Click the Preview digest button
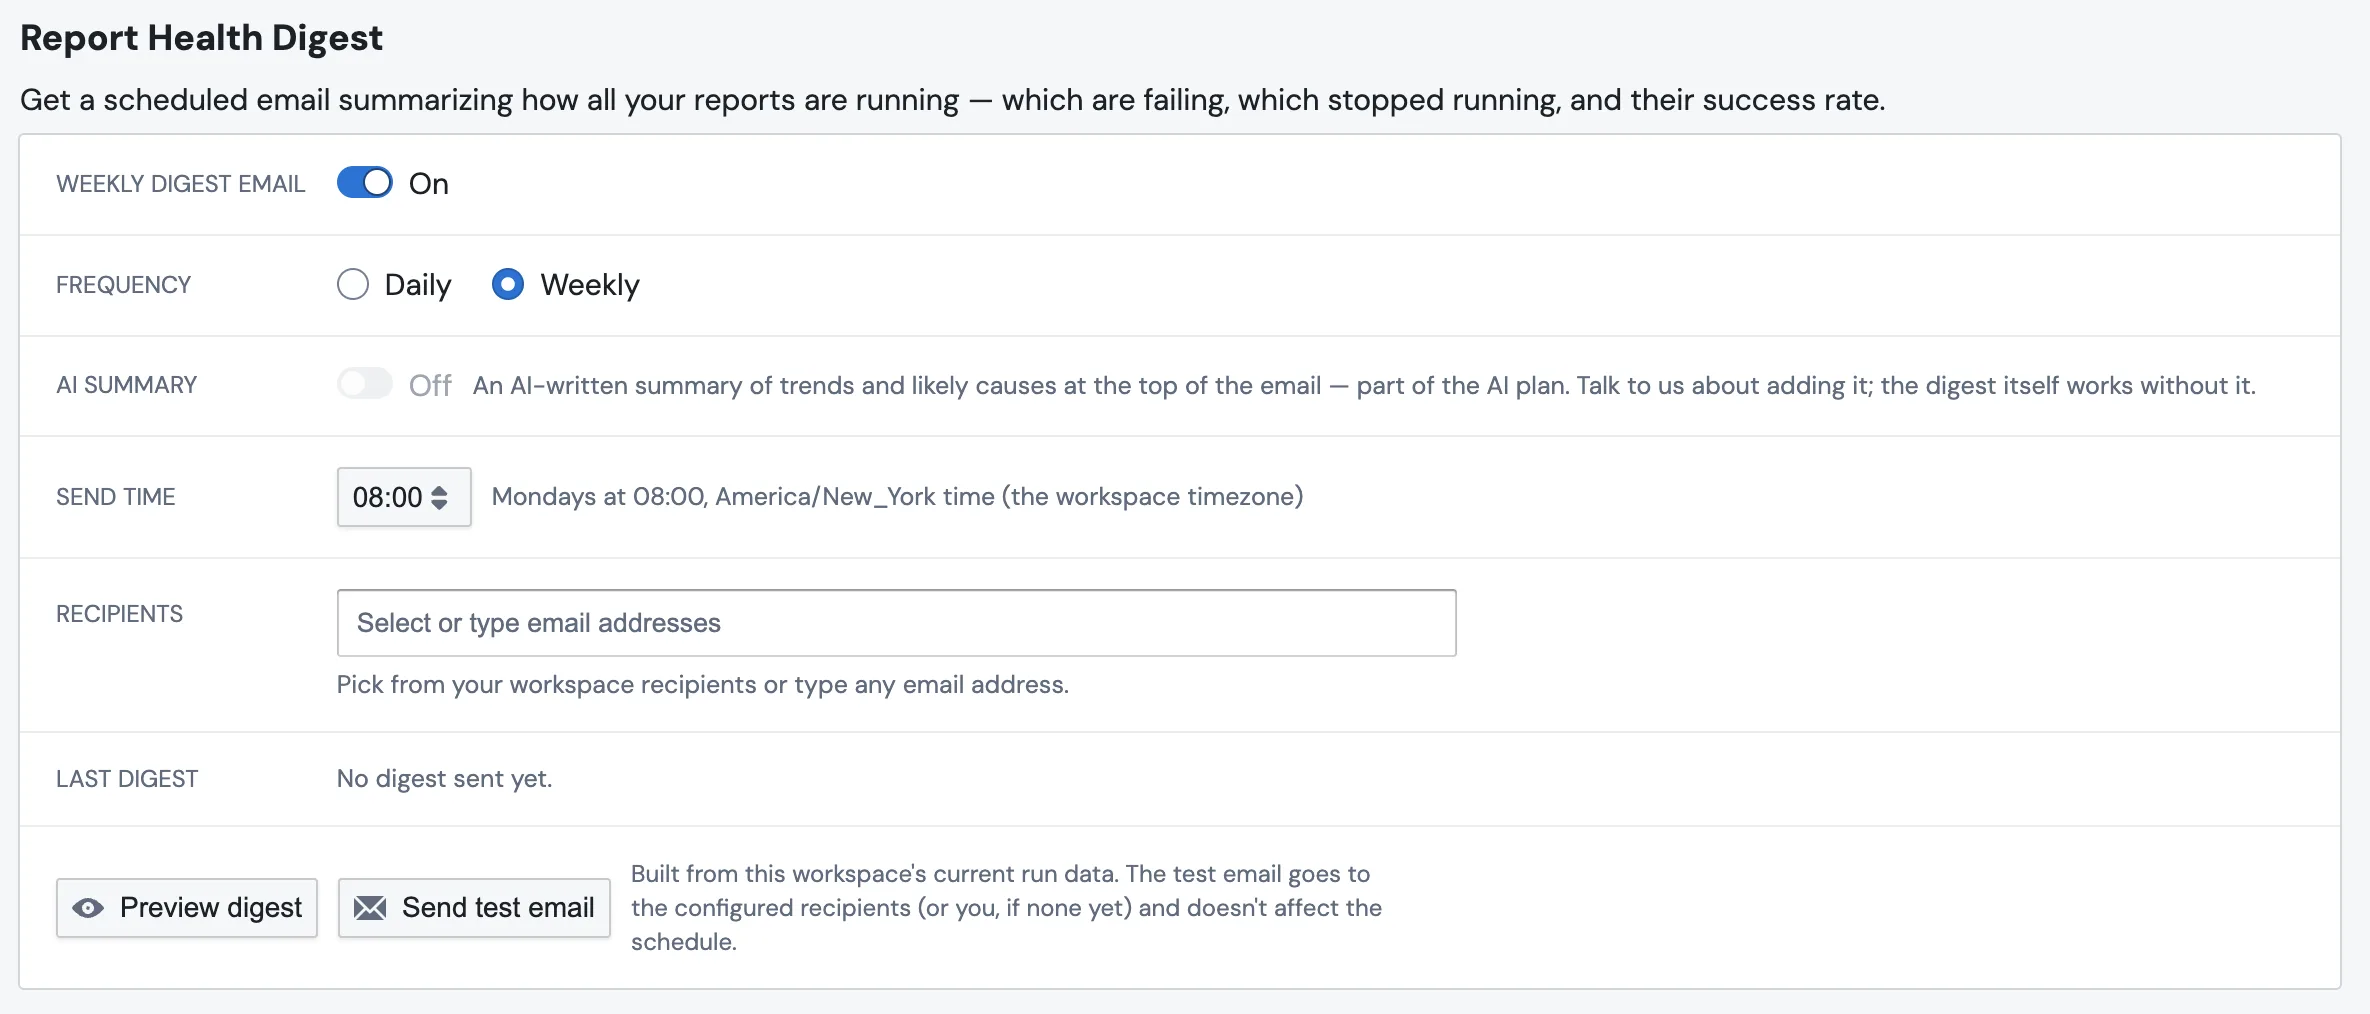This screenshot has height=1014, width=2370. coord(187,908)
